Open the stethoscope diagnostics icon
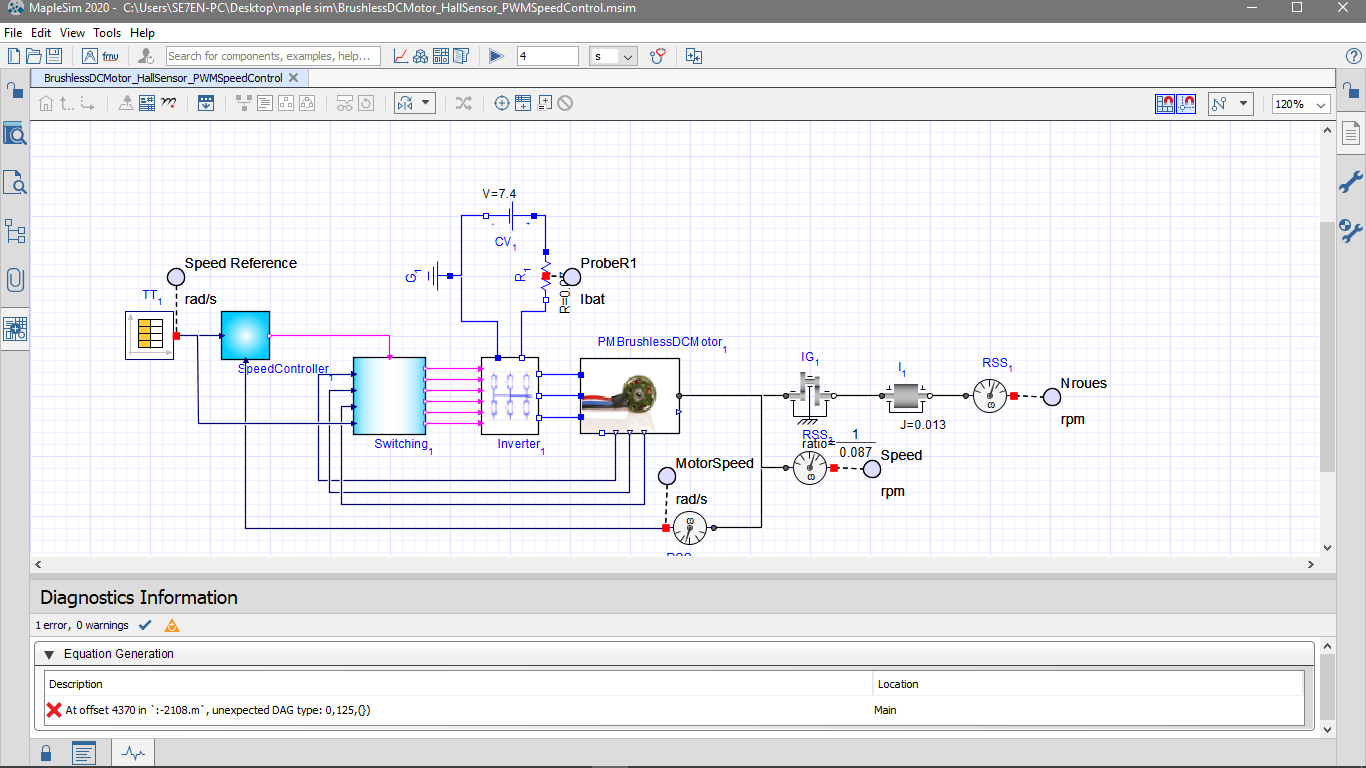Image resolution: width=1366 pixels, height=768 pixels. (x=658, y=56)
